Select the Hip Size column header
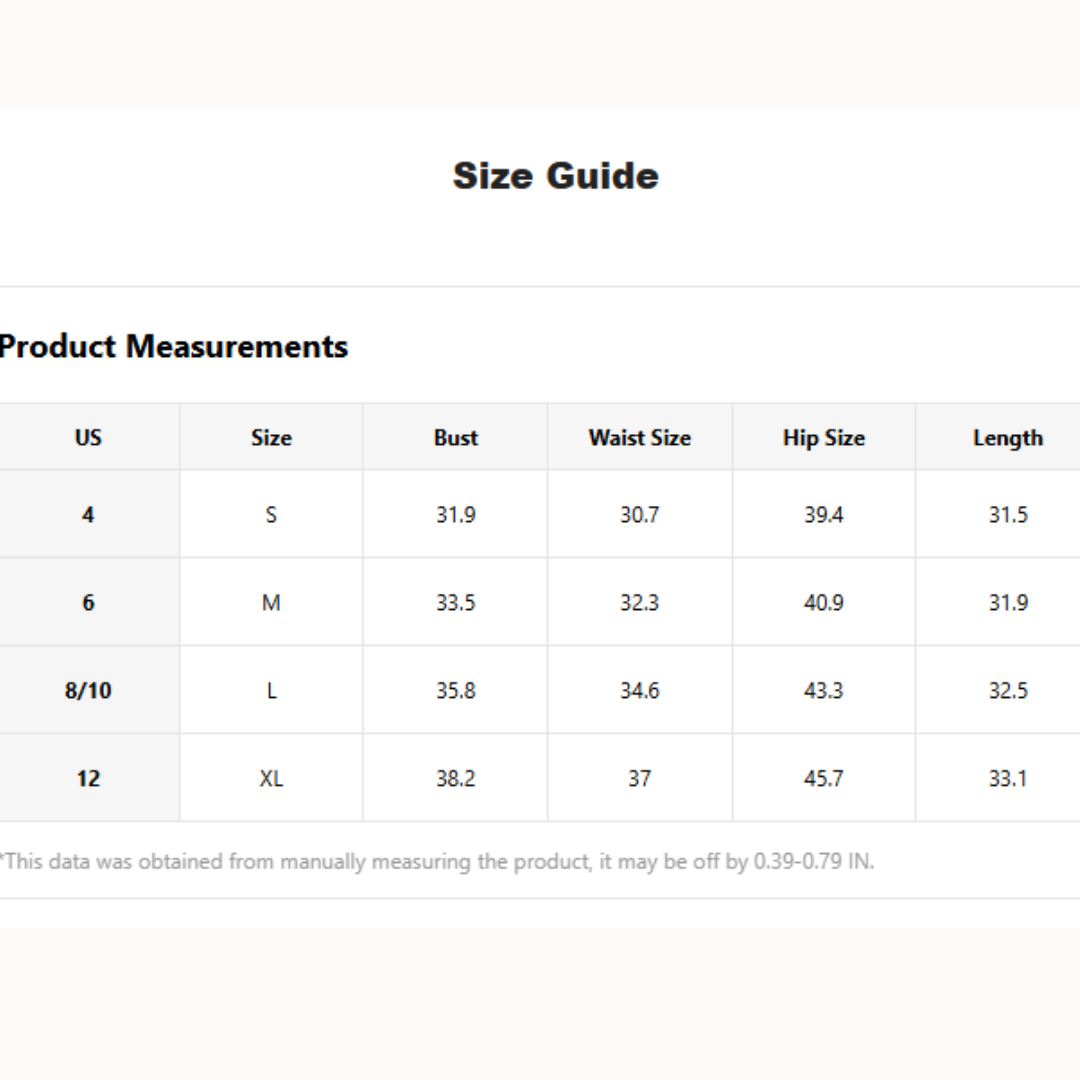The width and height of the screenshot is (1080, 1080). 823,438
